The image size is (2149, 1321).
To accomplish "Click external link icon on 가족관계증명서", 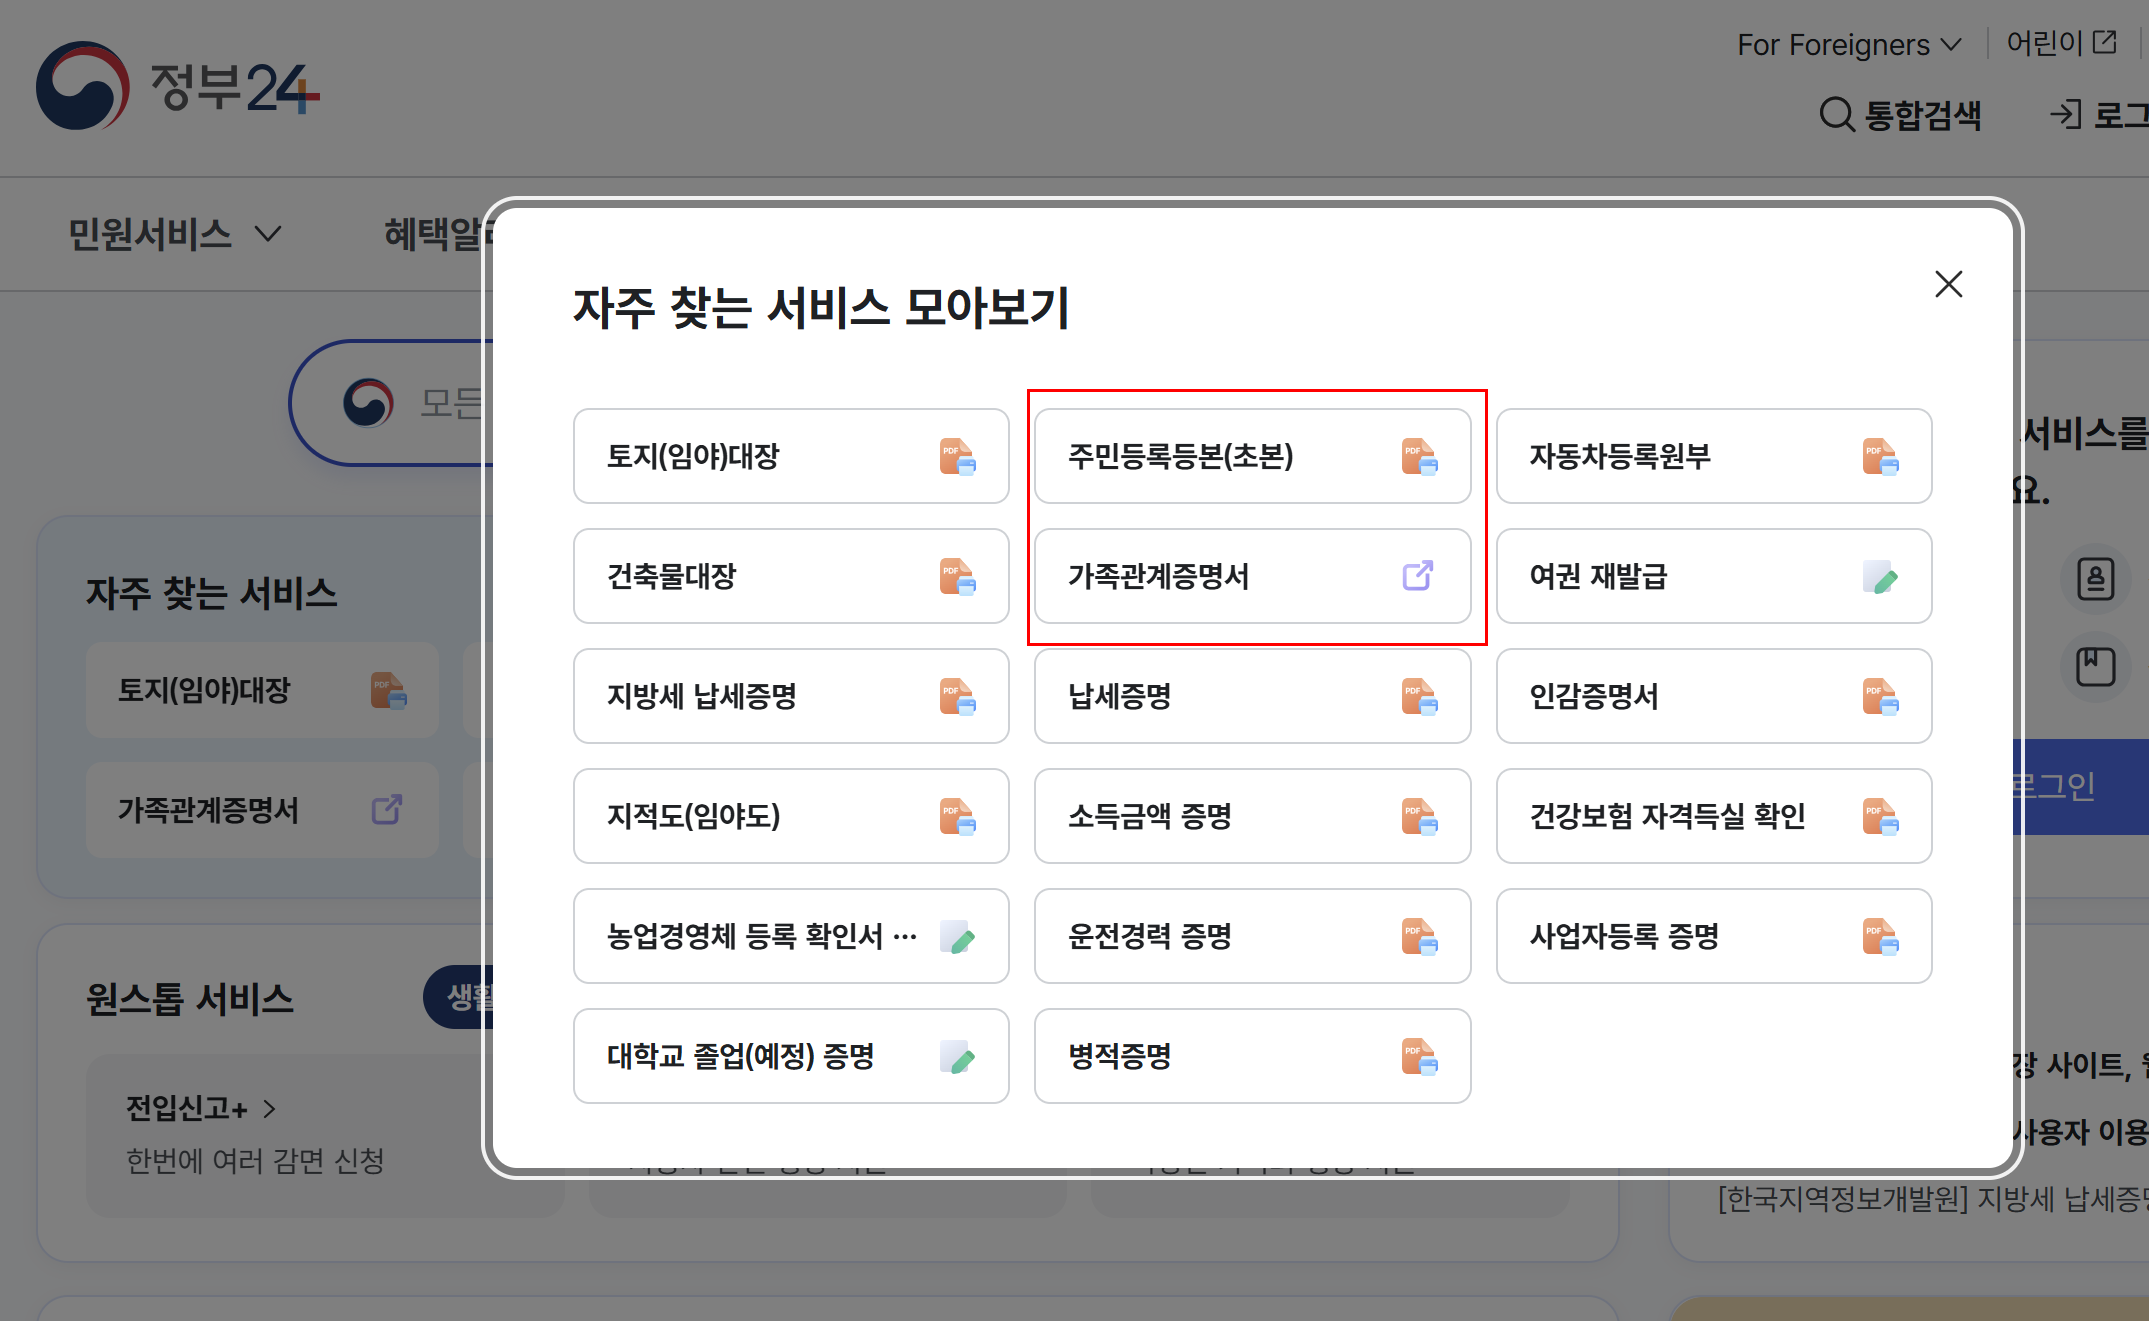I will point(1418,576).
